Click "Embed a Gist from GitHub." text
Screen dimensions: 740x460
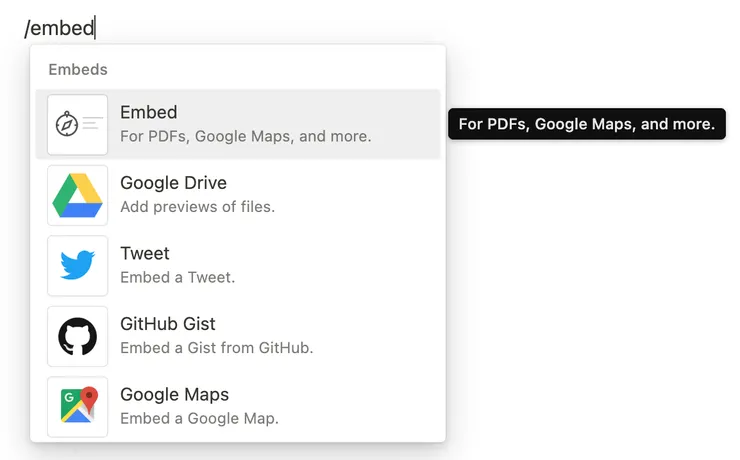[216, 348]
